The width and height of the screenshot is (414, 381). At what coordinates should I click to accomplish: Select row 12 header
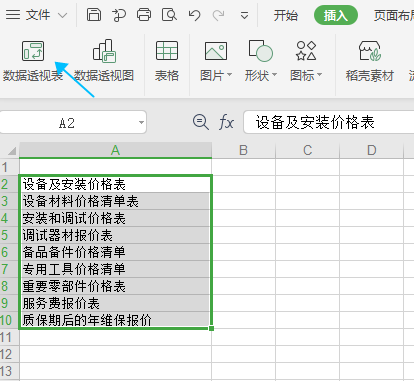[9, 354]
